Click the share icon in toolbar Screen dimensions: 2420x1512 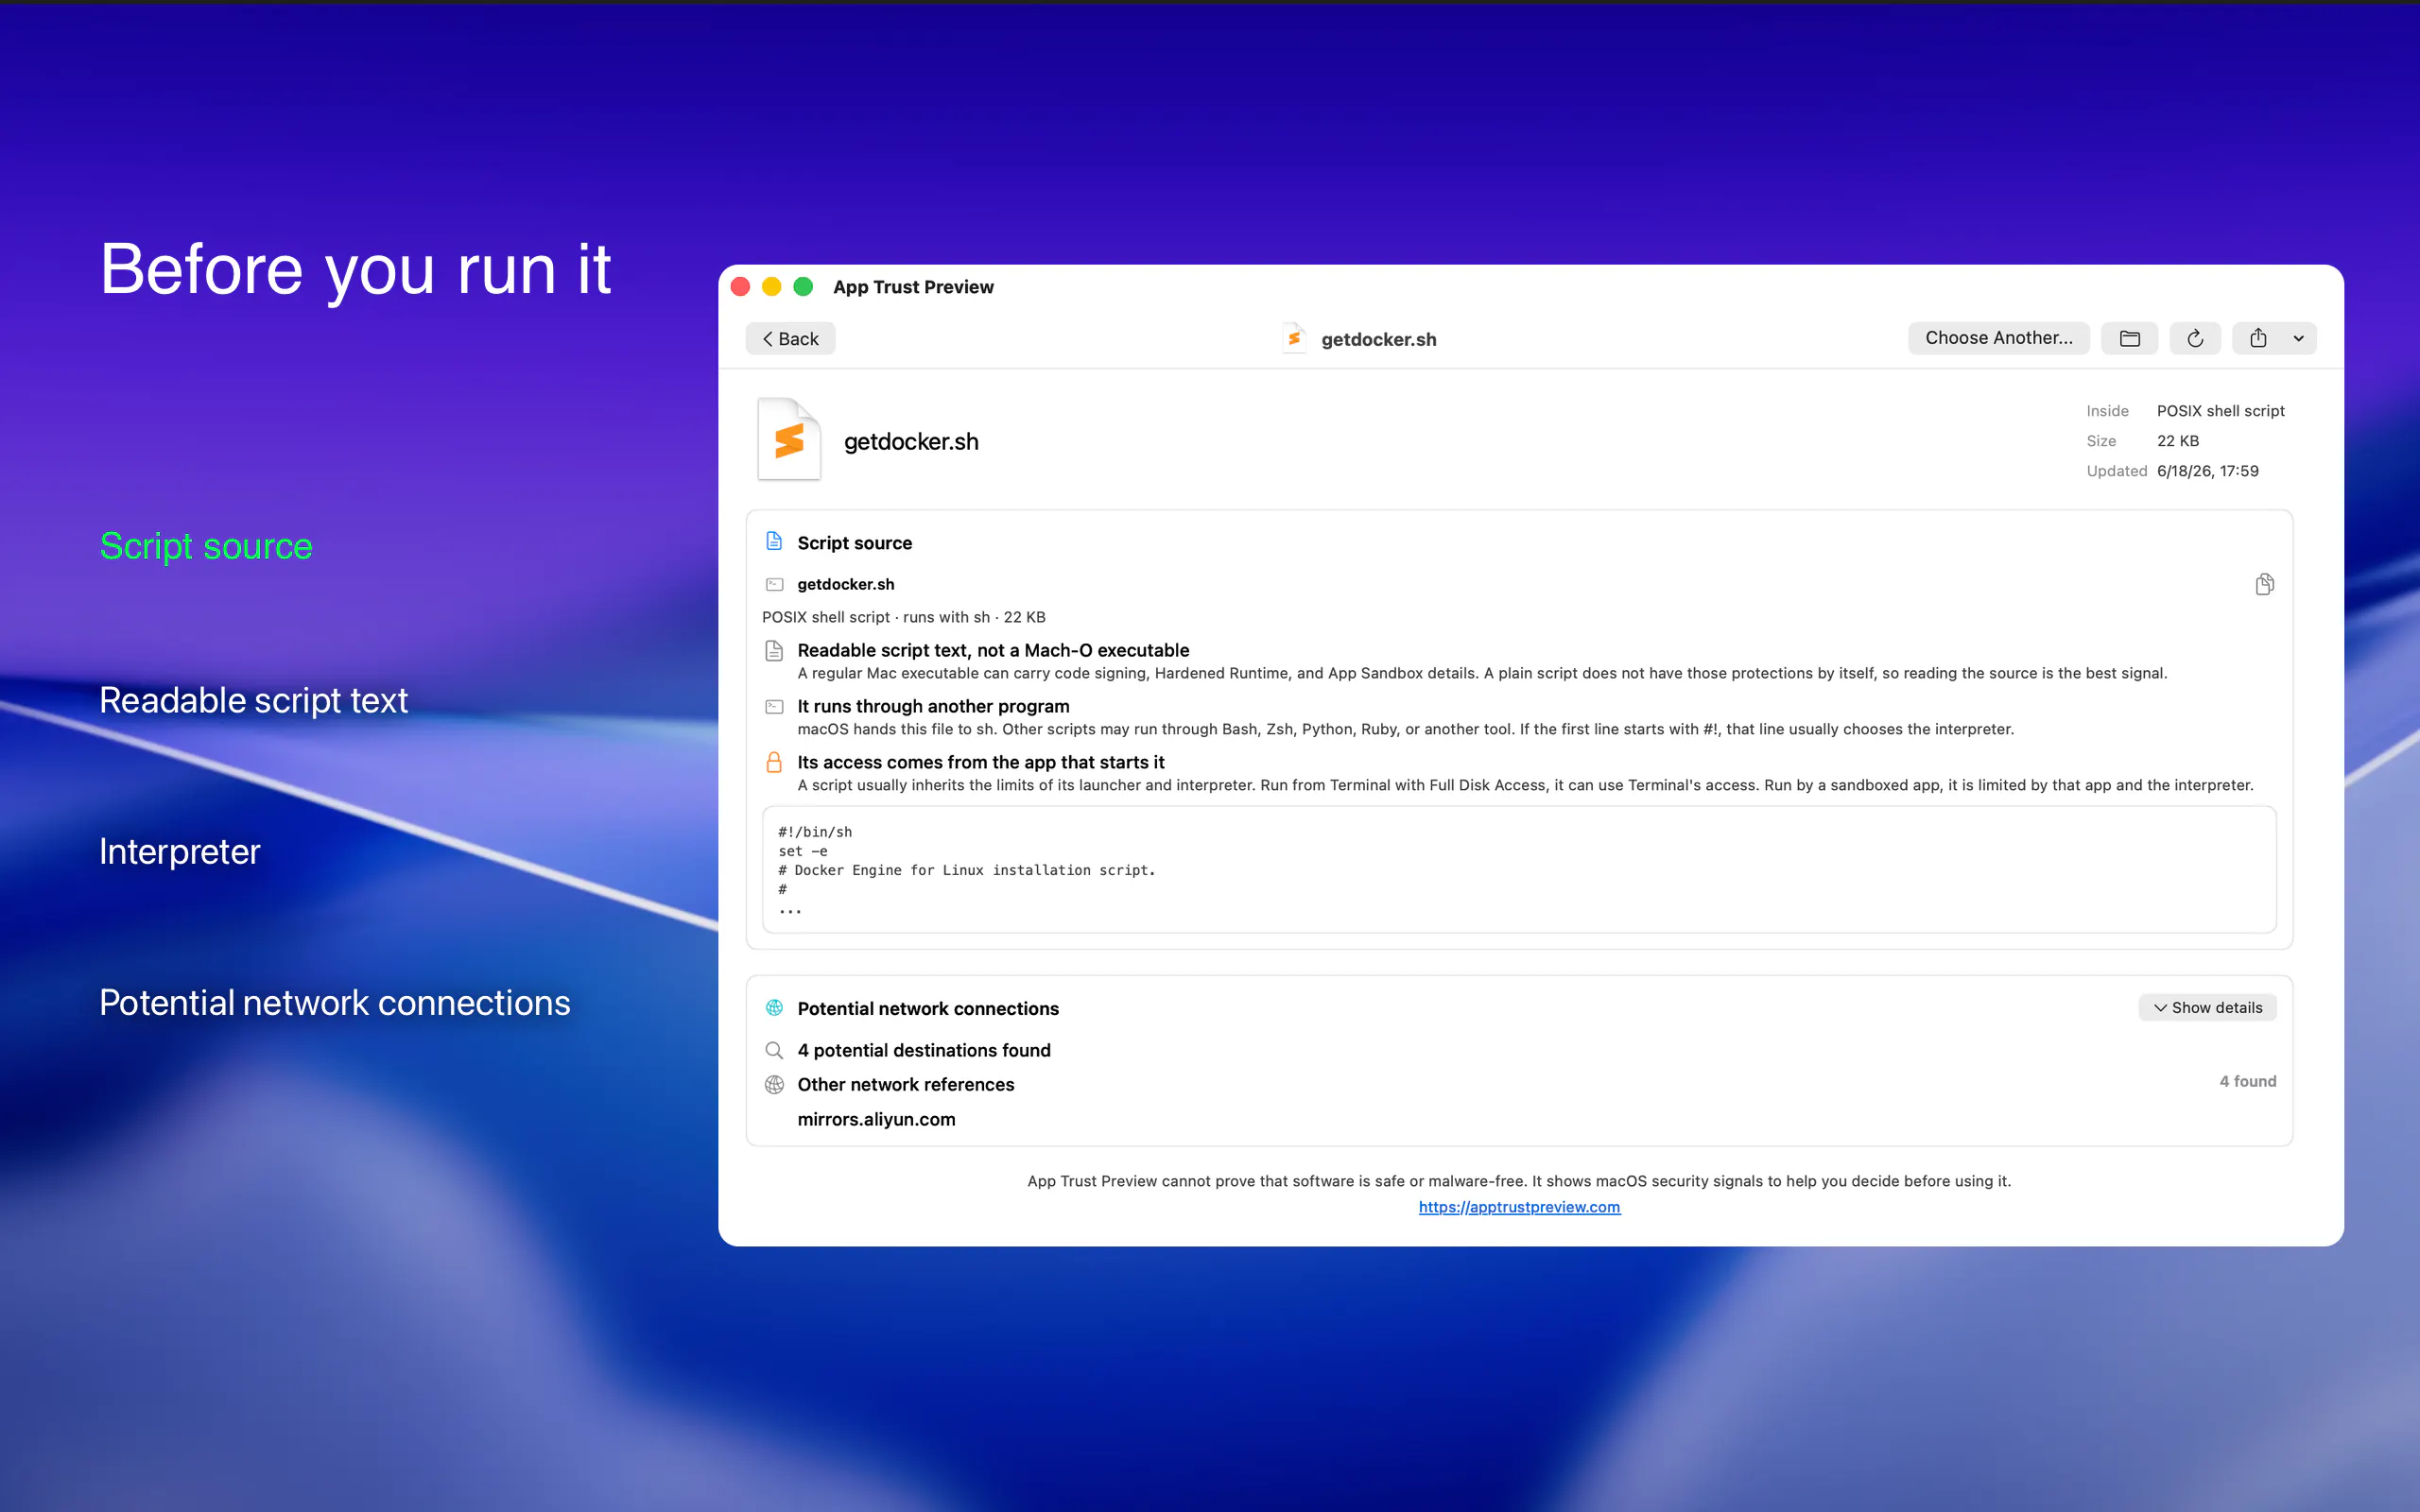click(2258, 338)
